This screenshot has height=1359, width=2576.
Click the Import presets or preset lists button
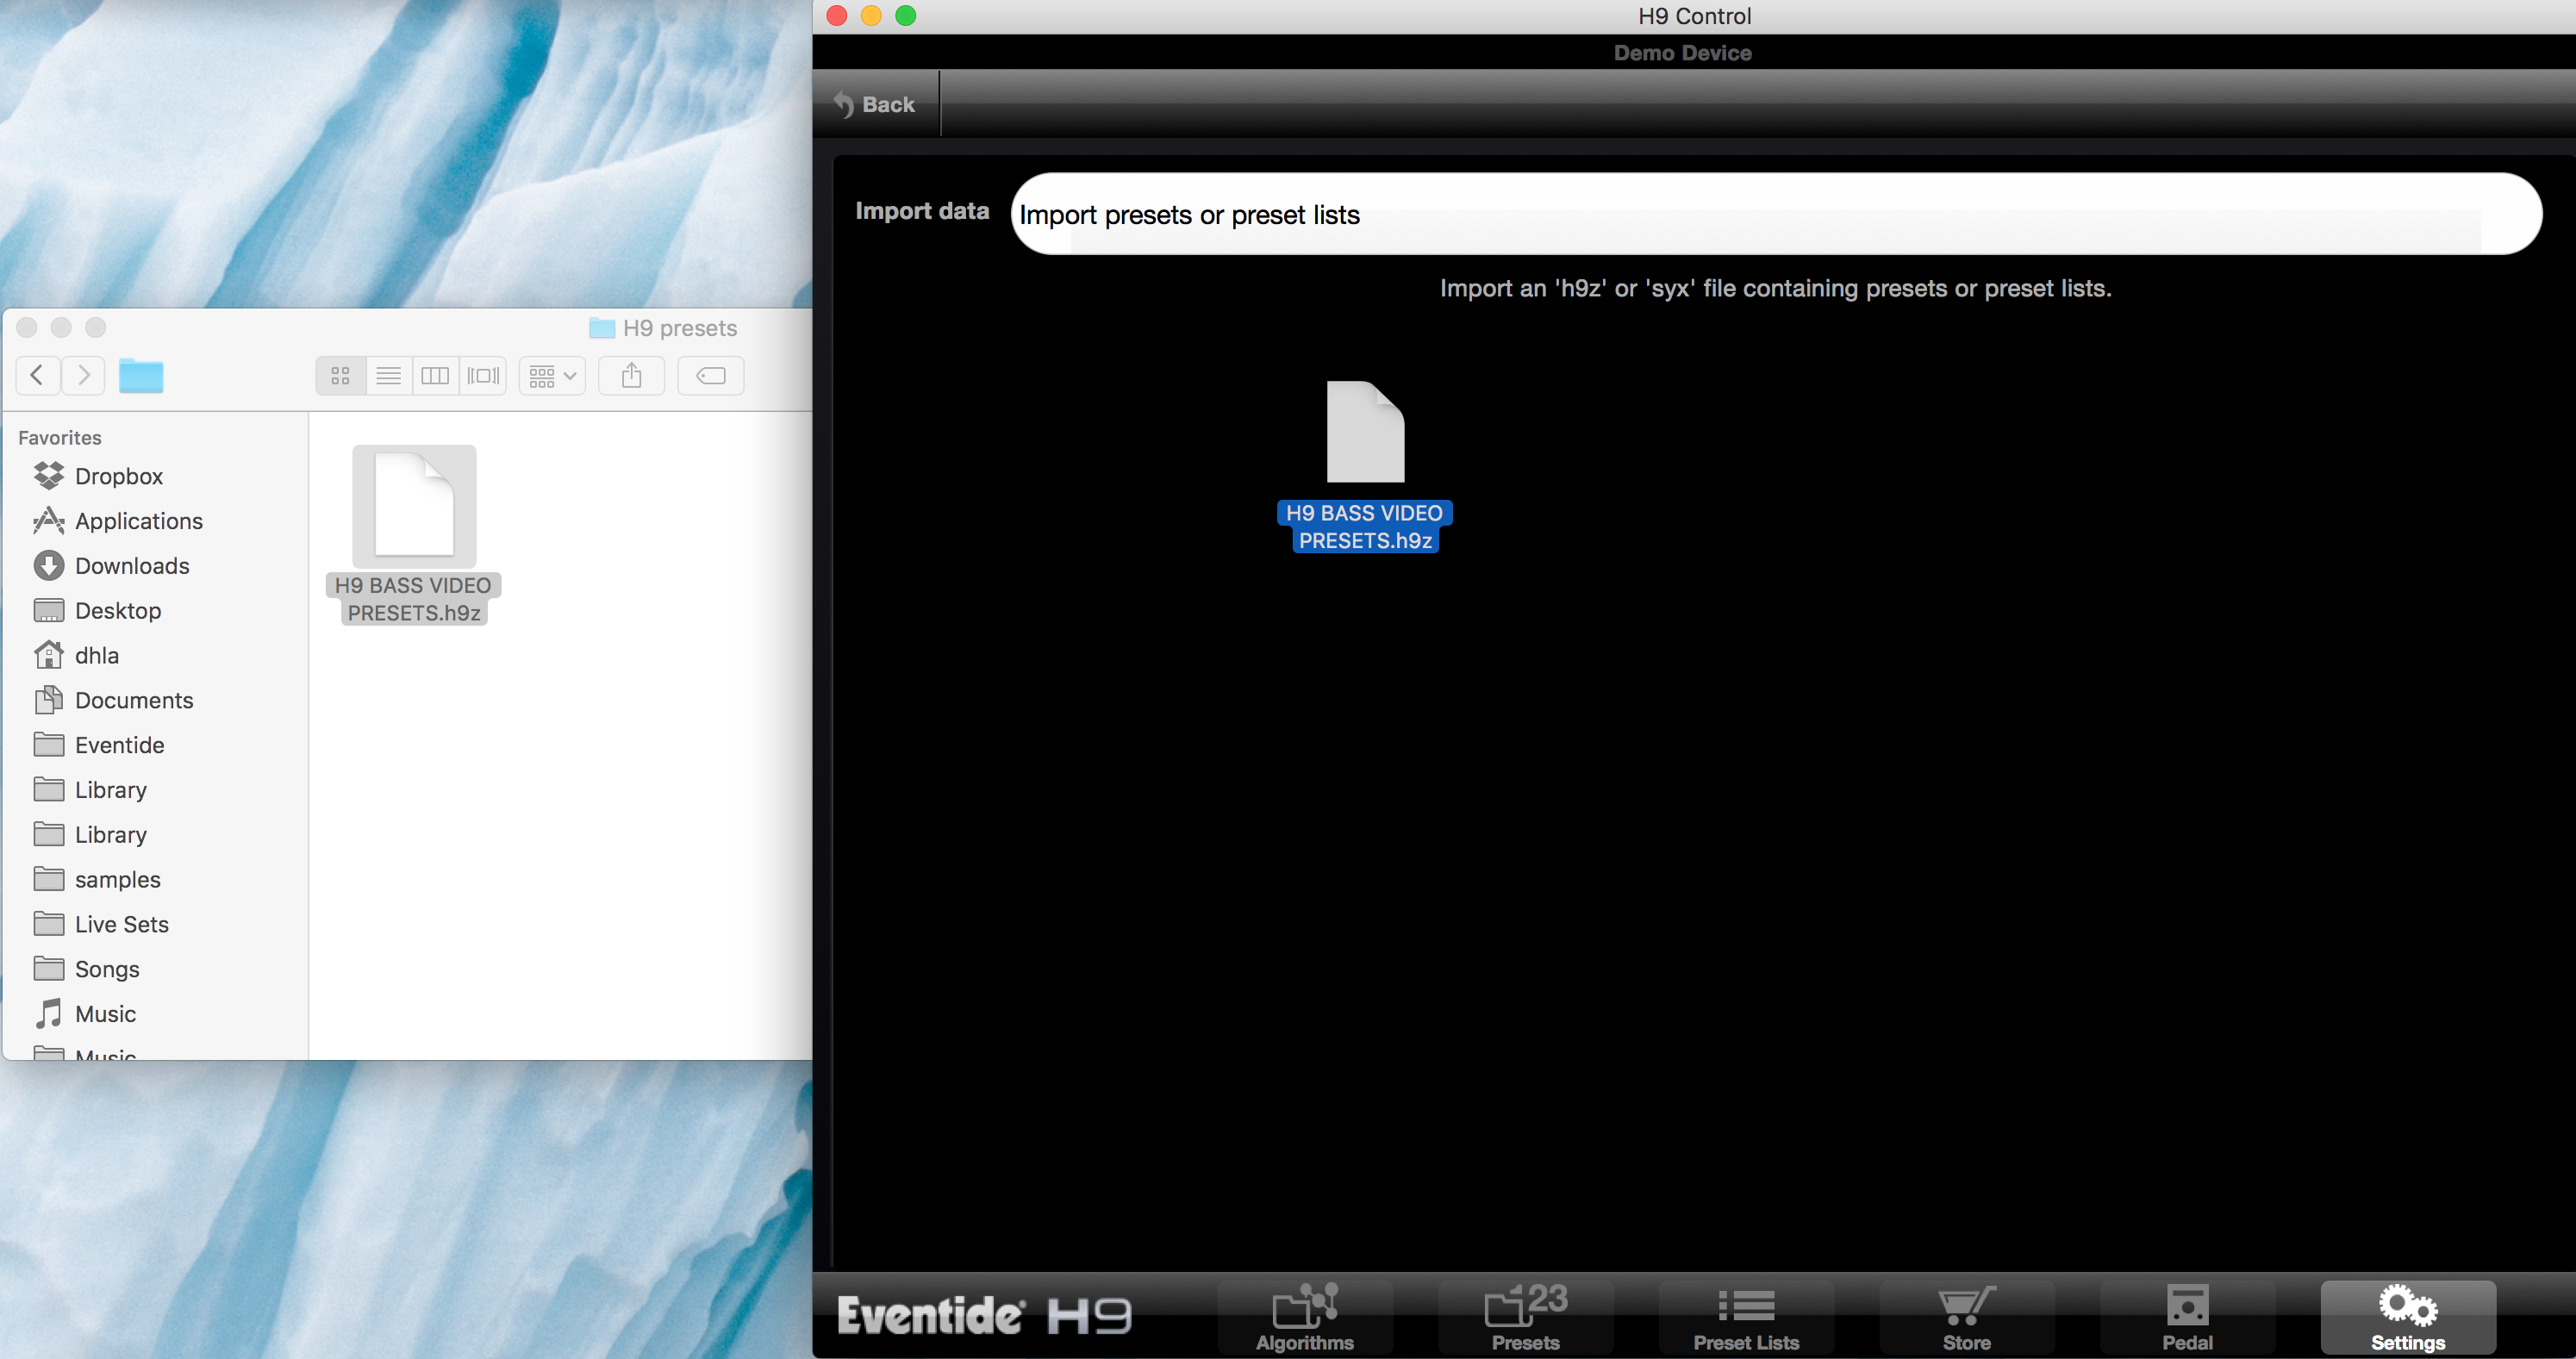(x=1776, y=214)
